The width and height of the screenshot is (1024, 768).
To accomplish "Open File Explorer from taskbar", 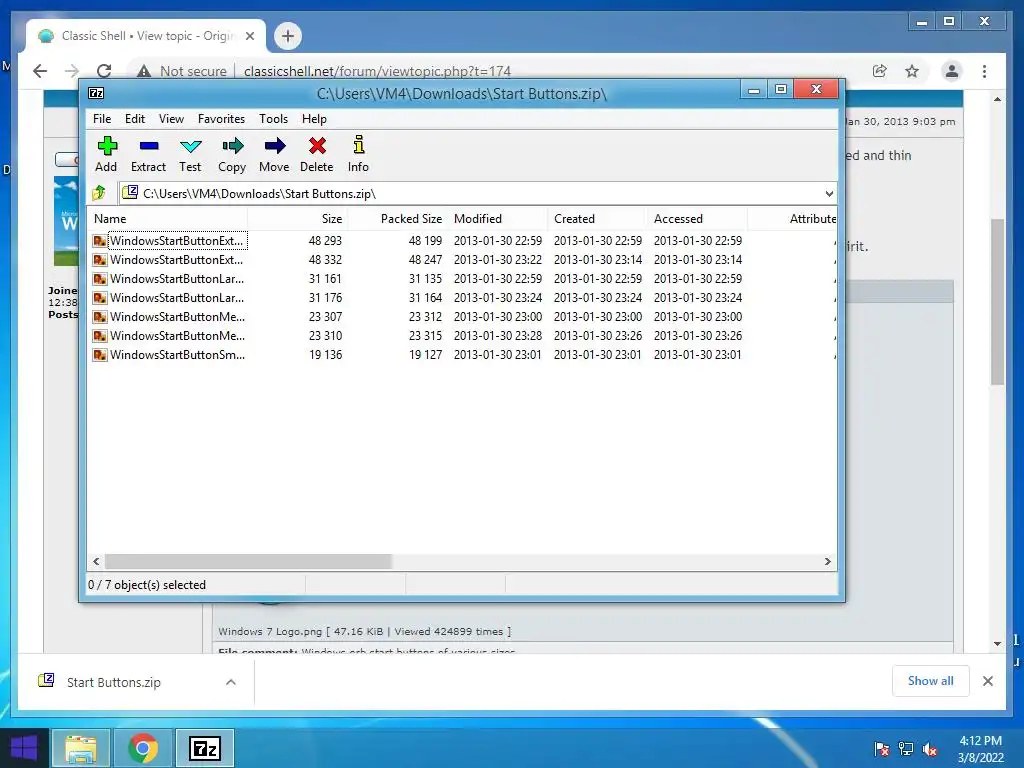I will [x=81, y=748].
